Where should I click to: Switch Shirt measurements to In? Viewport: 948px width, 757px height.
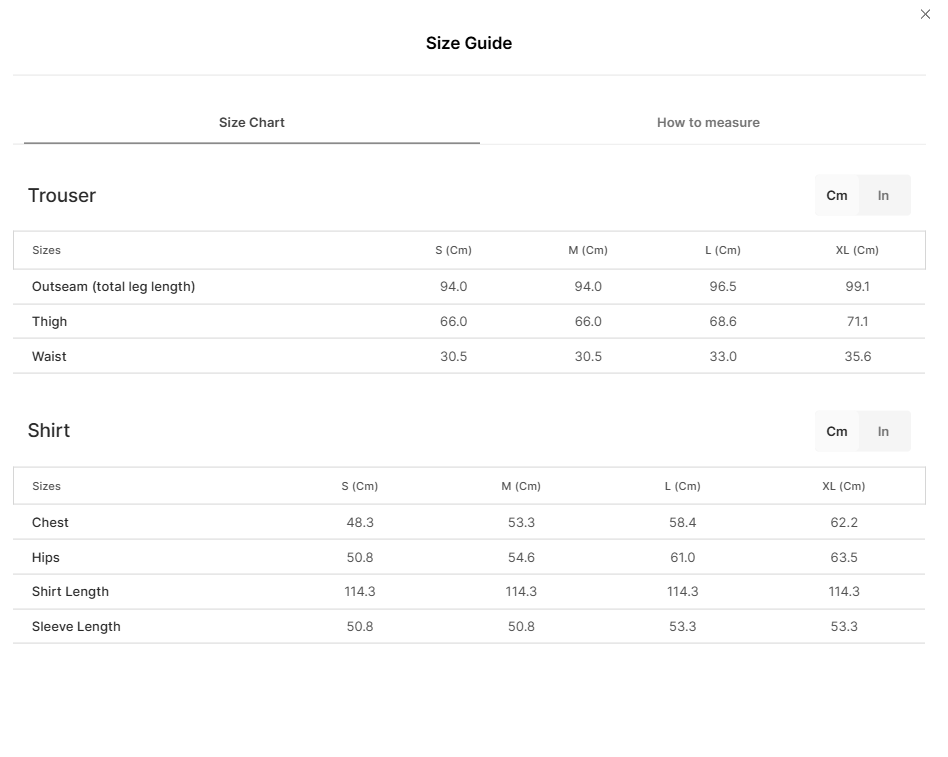point(883,431)
